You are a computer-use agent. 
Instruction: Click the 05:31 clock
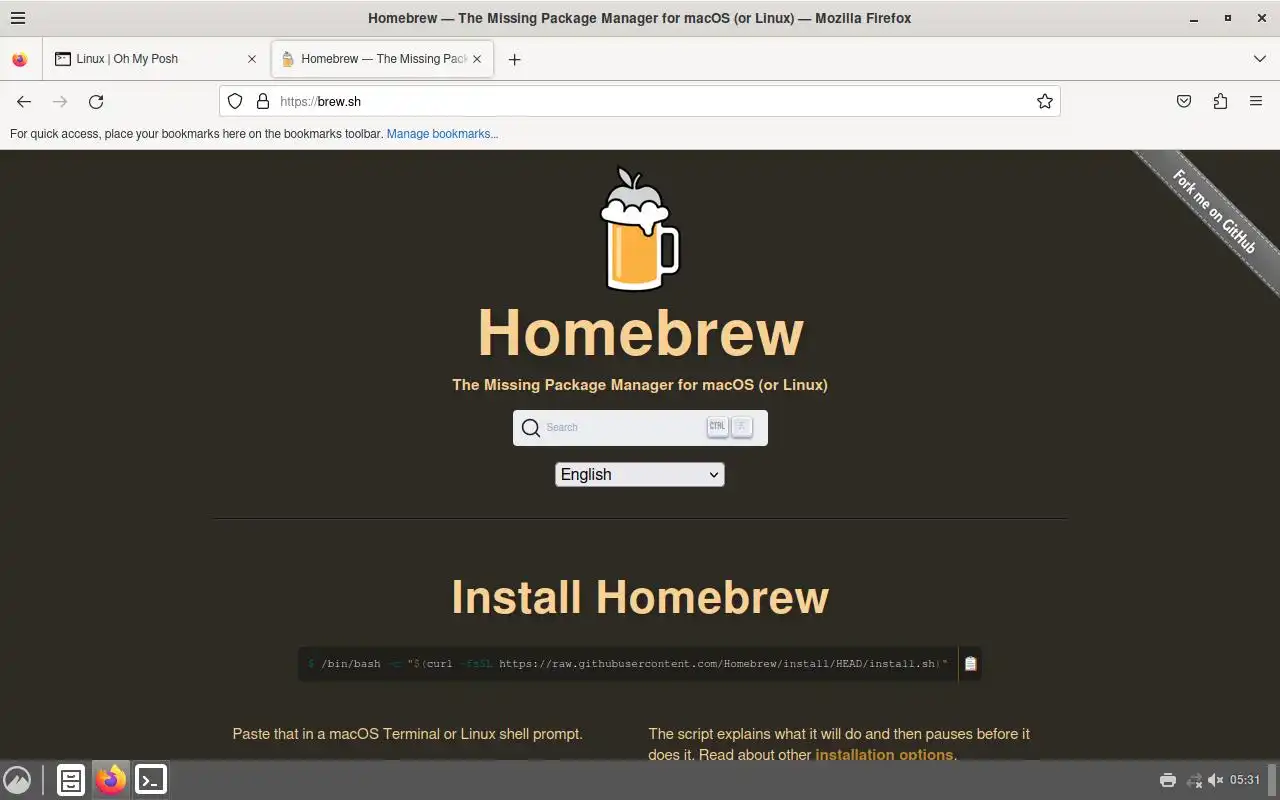[x=1245, y=780]
